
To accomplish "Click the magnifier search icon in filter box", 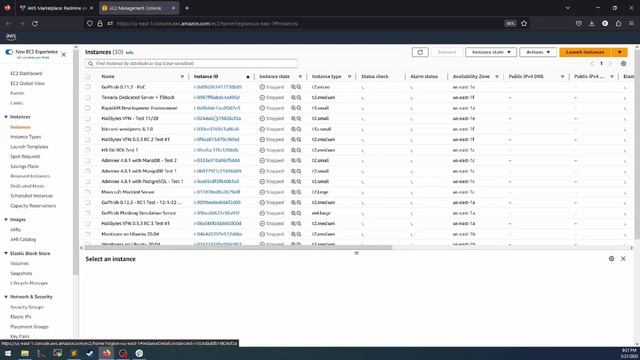I will pyautogui.click(x=91, y=64).
